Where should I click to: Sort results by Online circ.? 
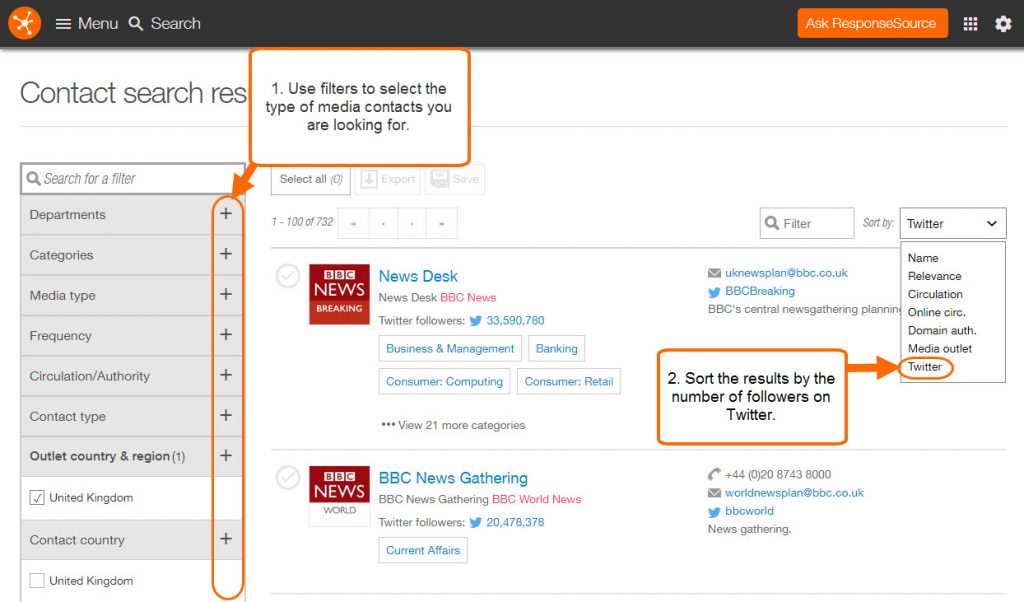[936, 313]
